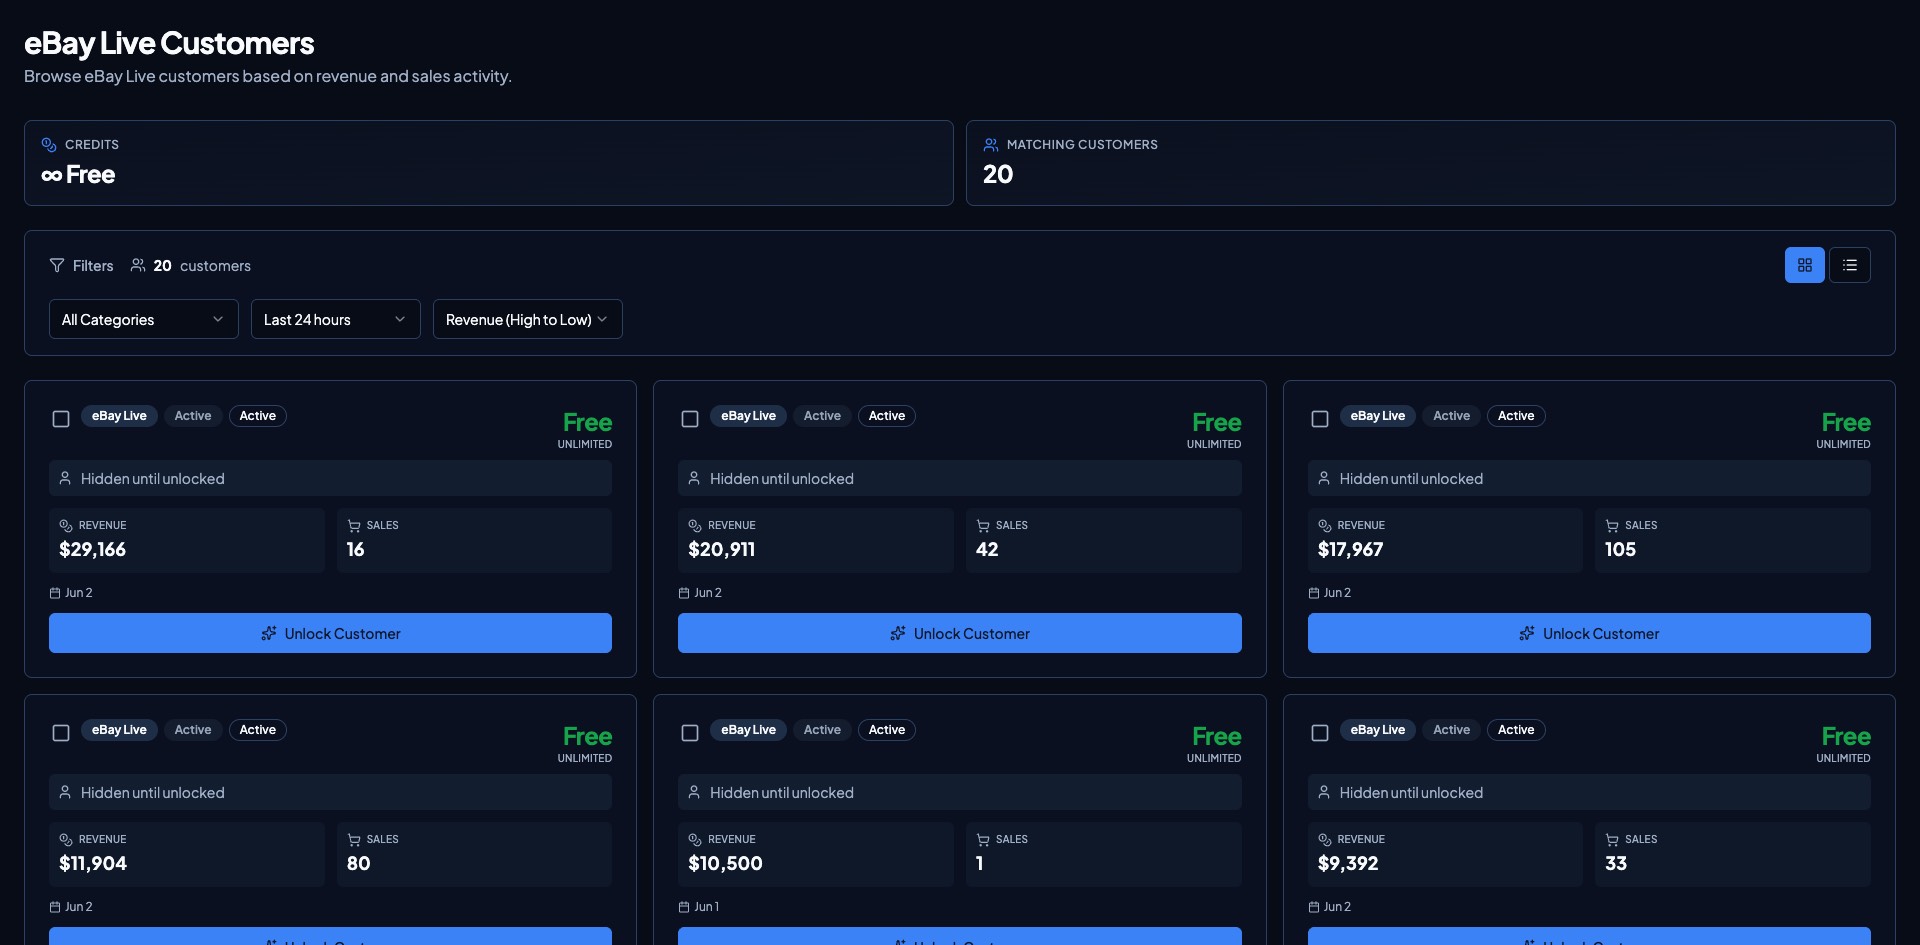Click sales cart icon beside 105 sales
1920x945 pixels.
coord(1612,525)
